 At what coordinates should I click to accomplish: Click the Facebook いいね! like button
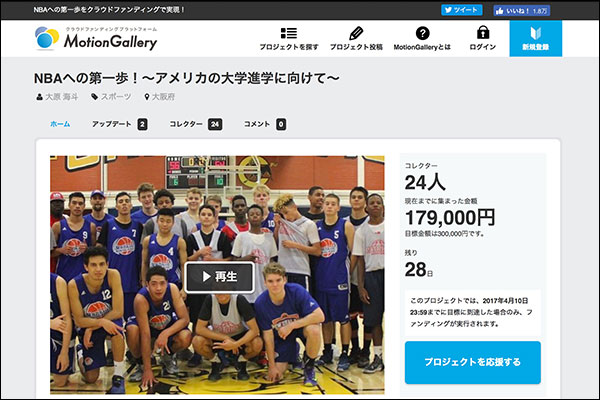(x=522, y=11)
